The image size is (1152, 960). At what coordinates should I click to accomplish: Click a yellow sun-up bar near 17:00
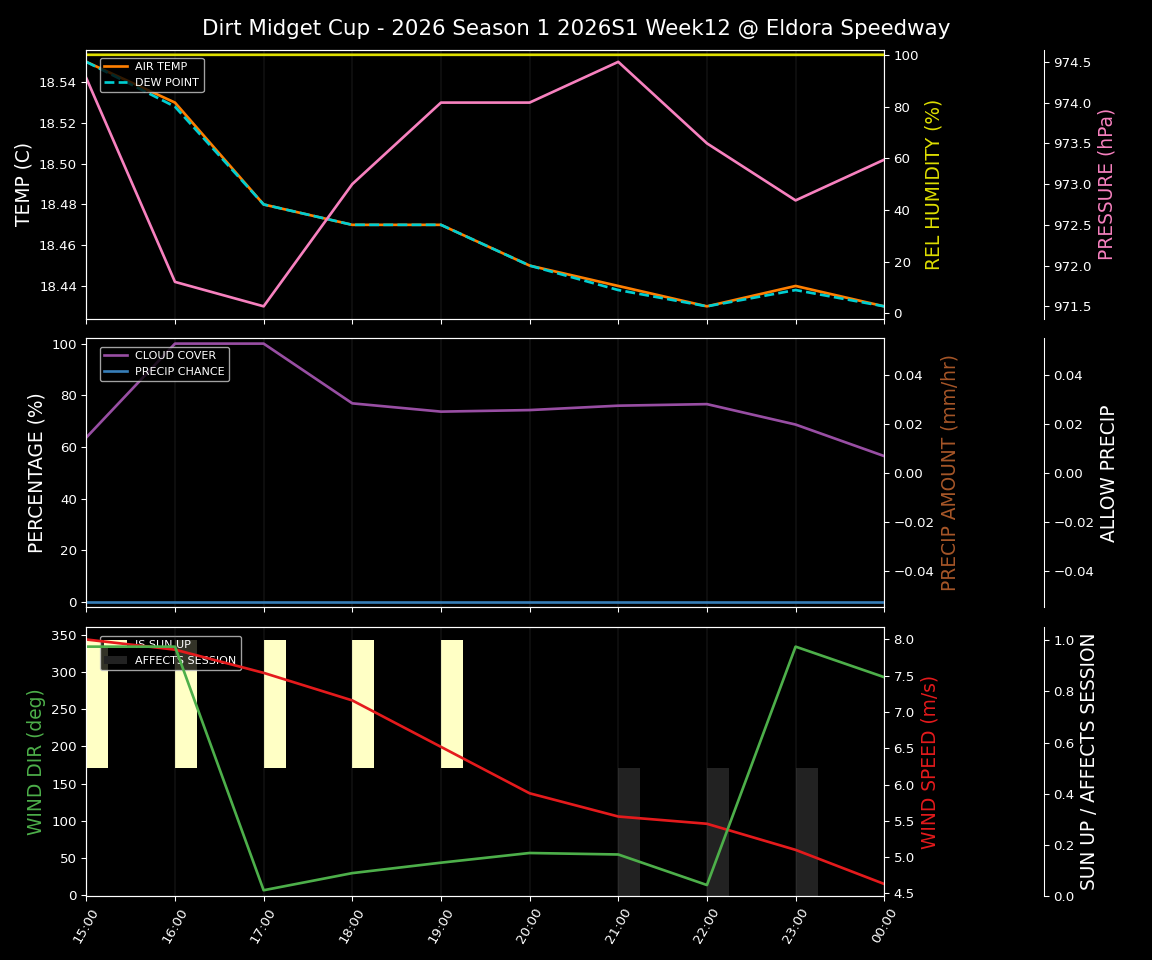pos(274,700)
